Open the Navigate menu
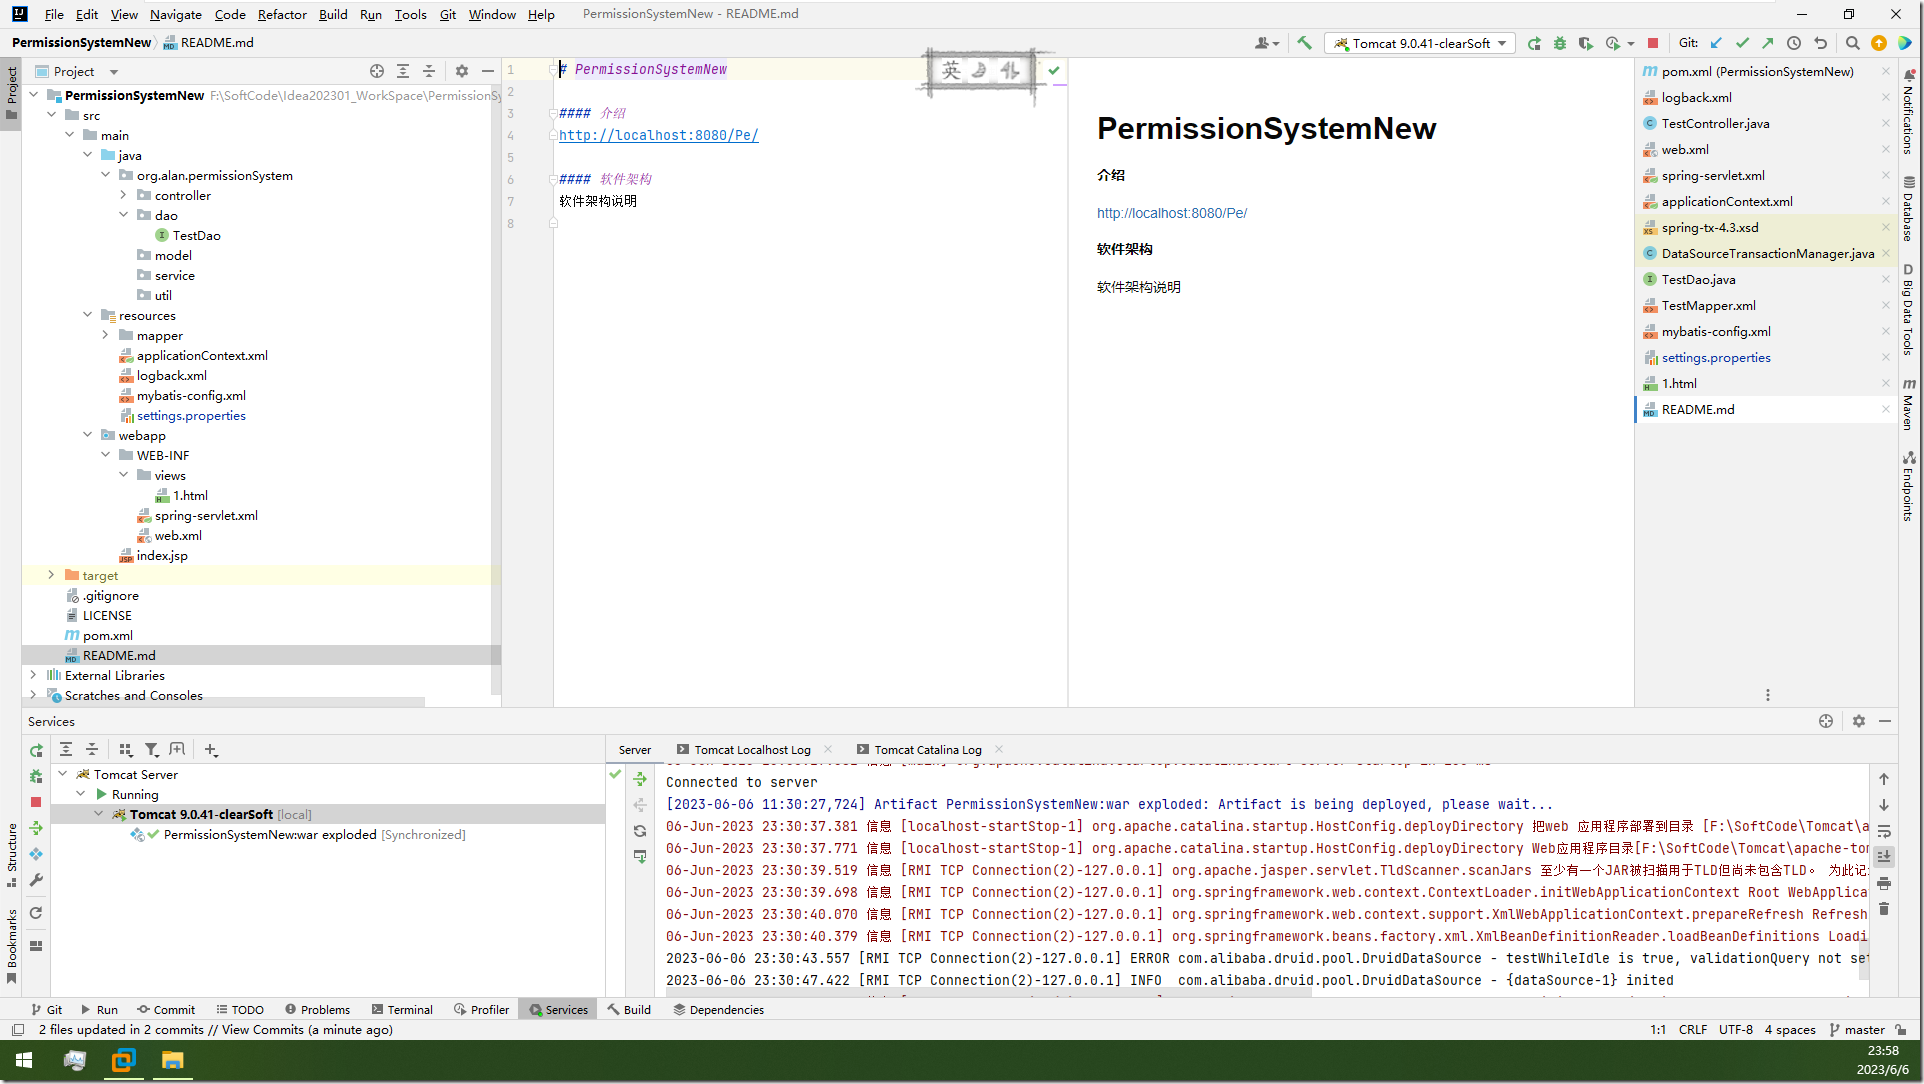 click(x=175, y=14)
